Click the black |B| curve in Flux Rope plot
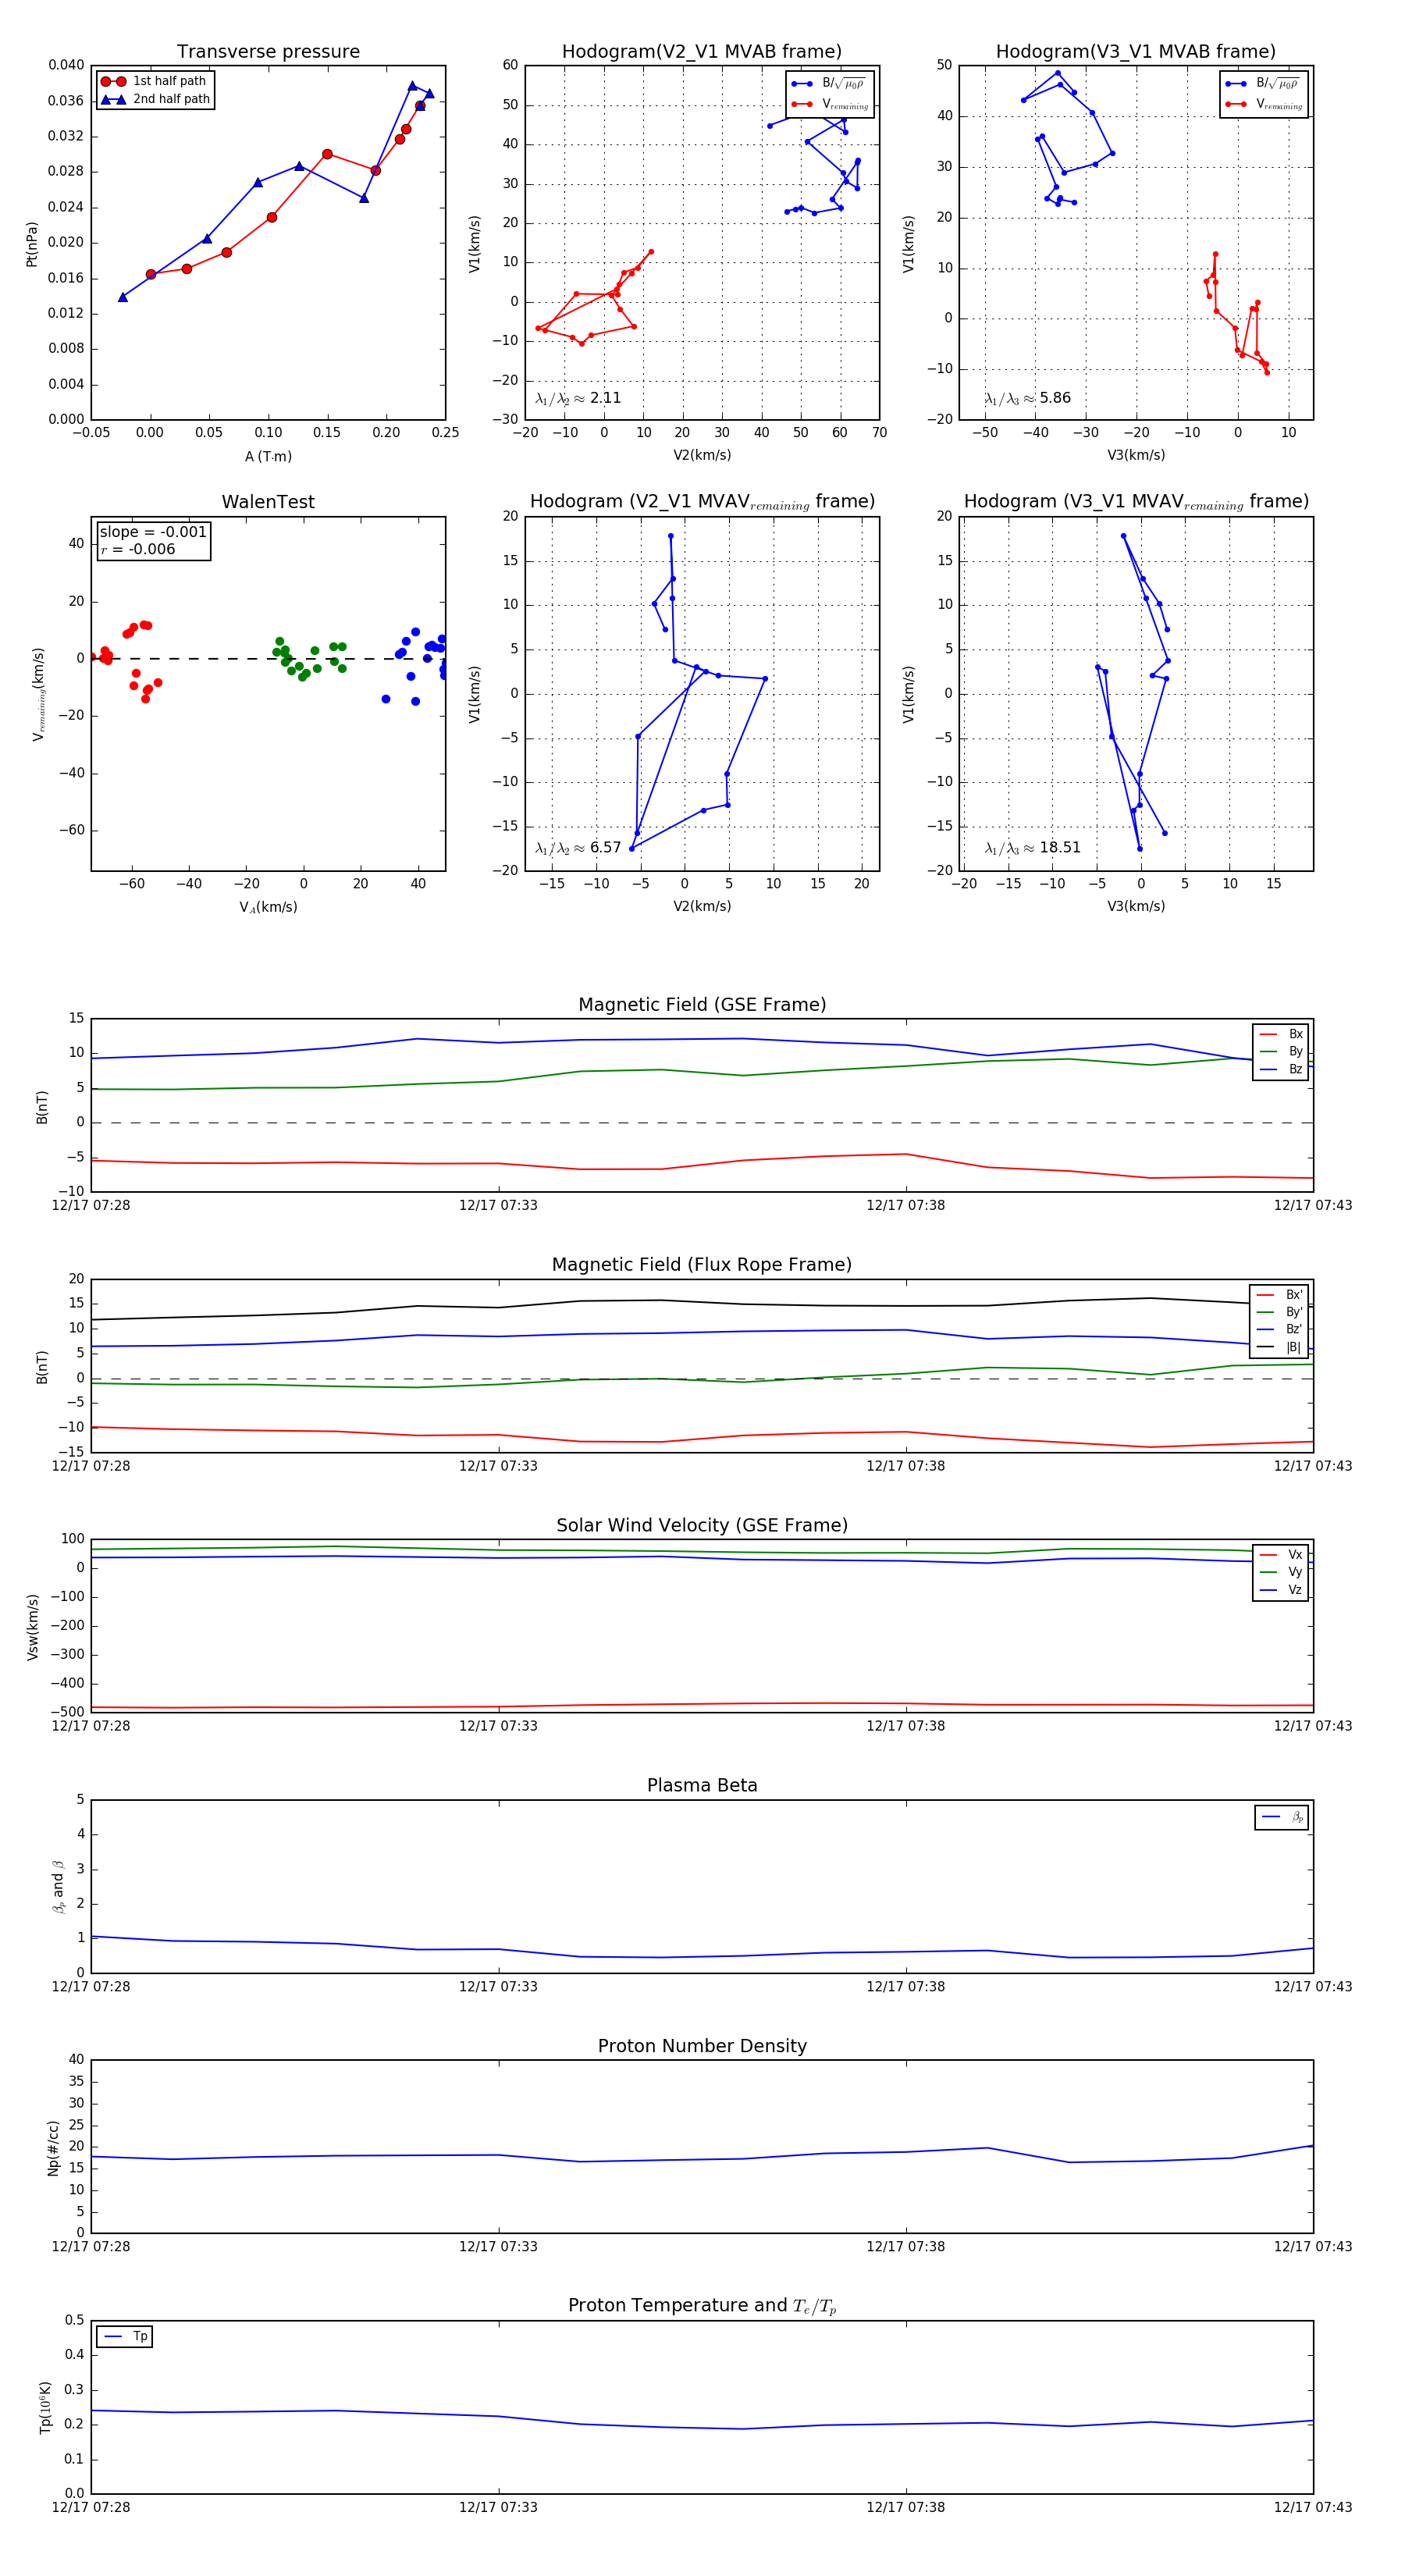Viewport: 1405px width, 2576px height. click(x=702, y=1302)
